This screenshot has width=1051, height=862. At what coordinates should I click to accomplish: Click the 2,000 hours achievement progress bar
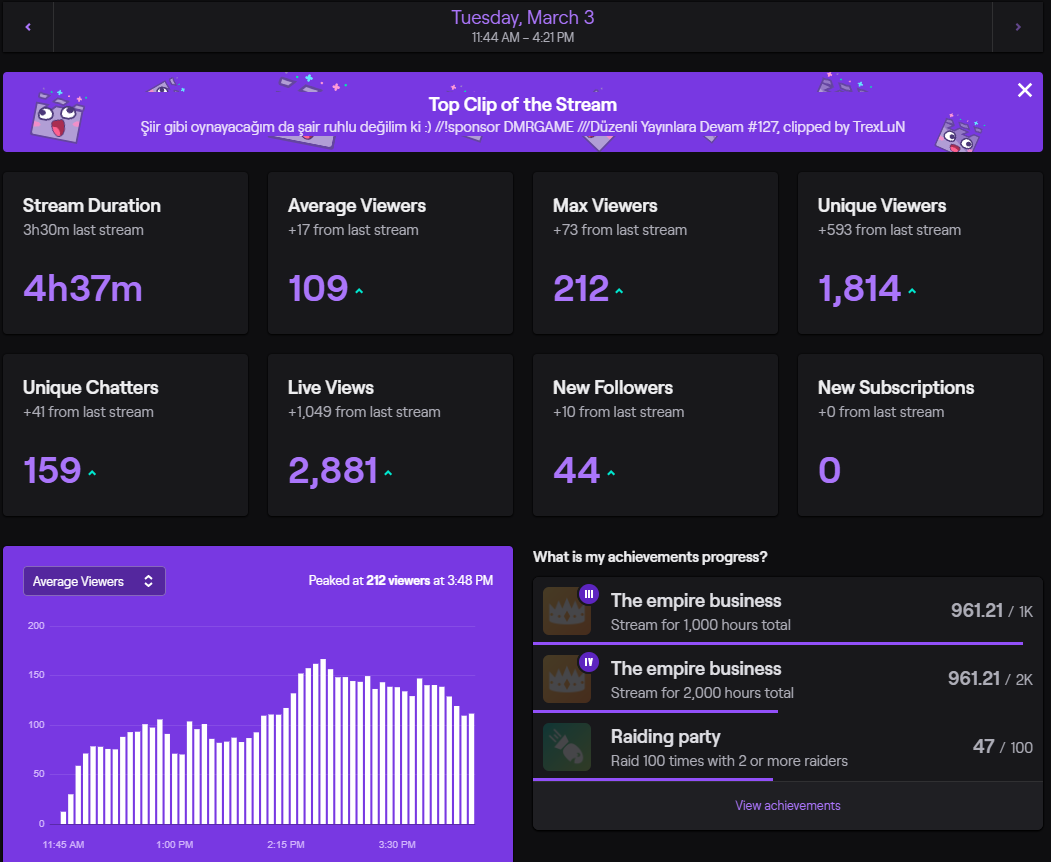(656, 711)
